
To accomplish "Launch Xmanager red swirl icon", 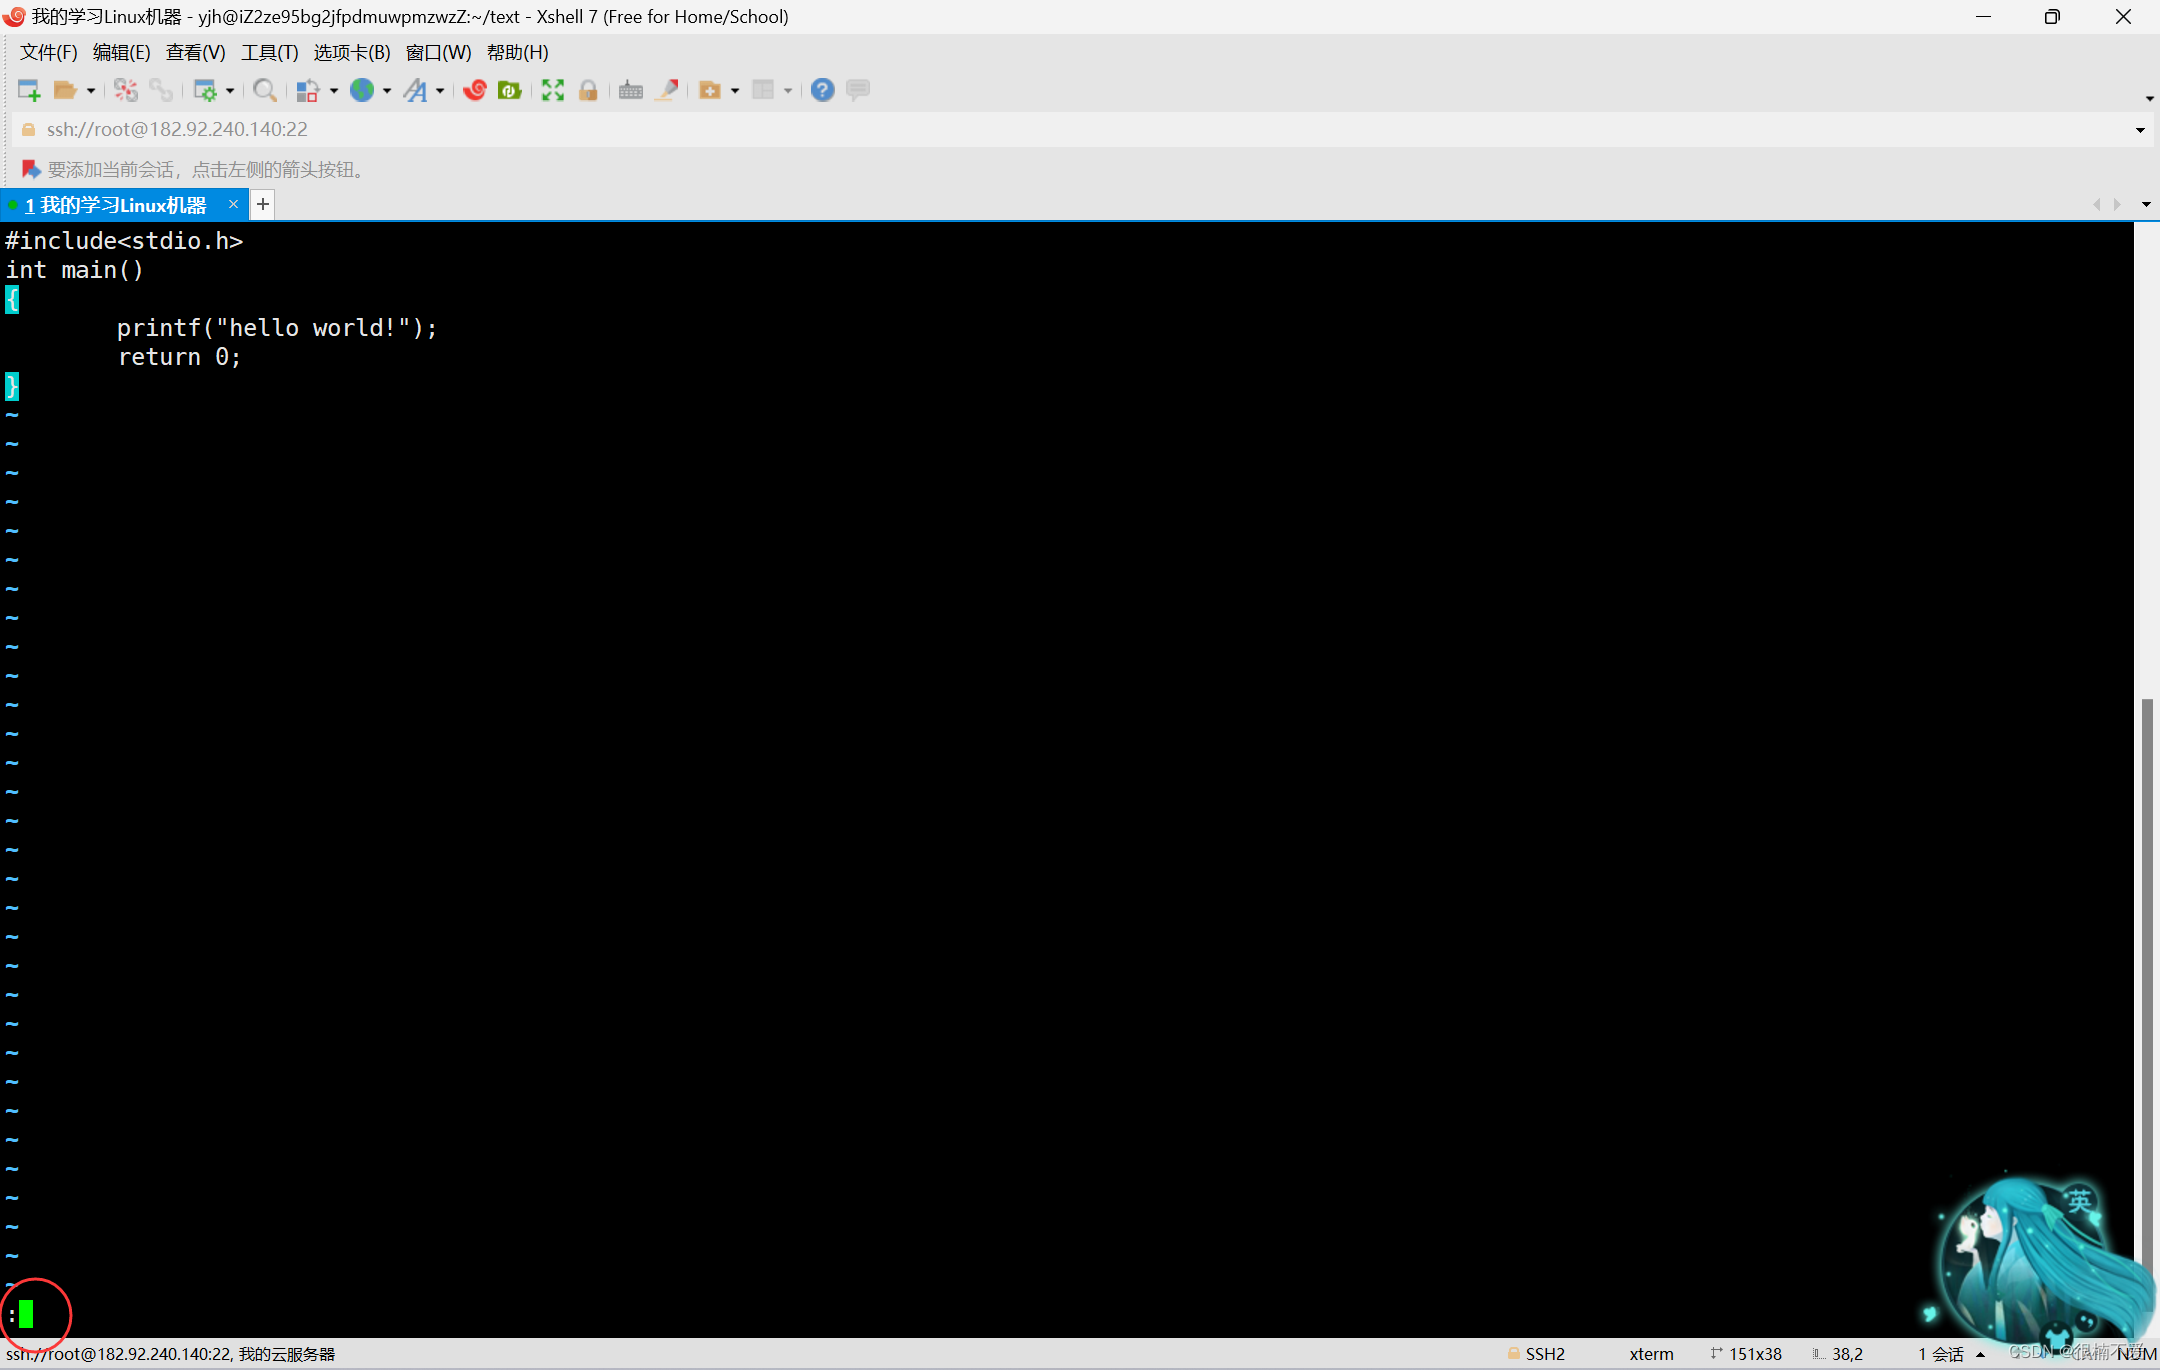I will pyautogui.click(x=475, y=91).
